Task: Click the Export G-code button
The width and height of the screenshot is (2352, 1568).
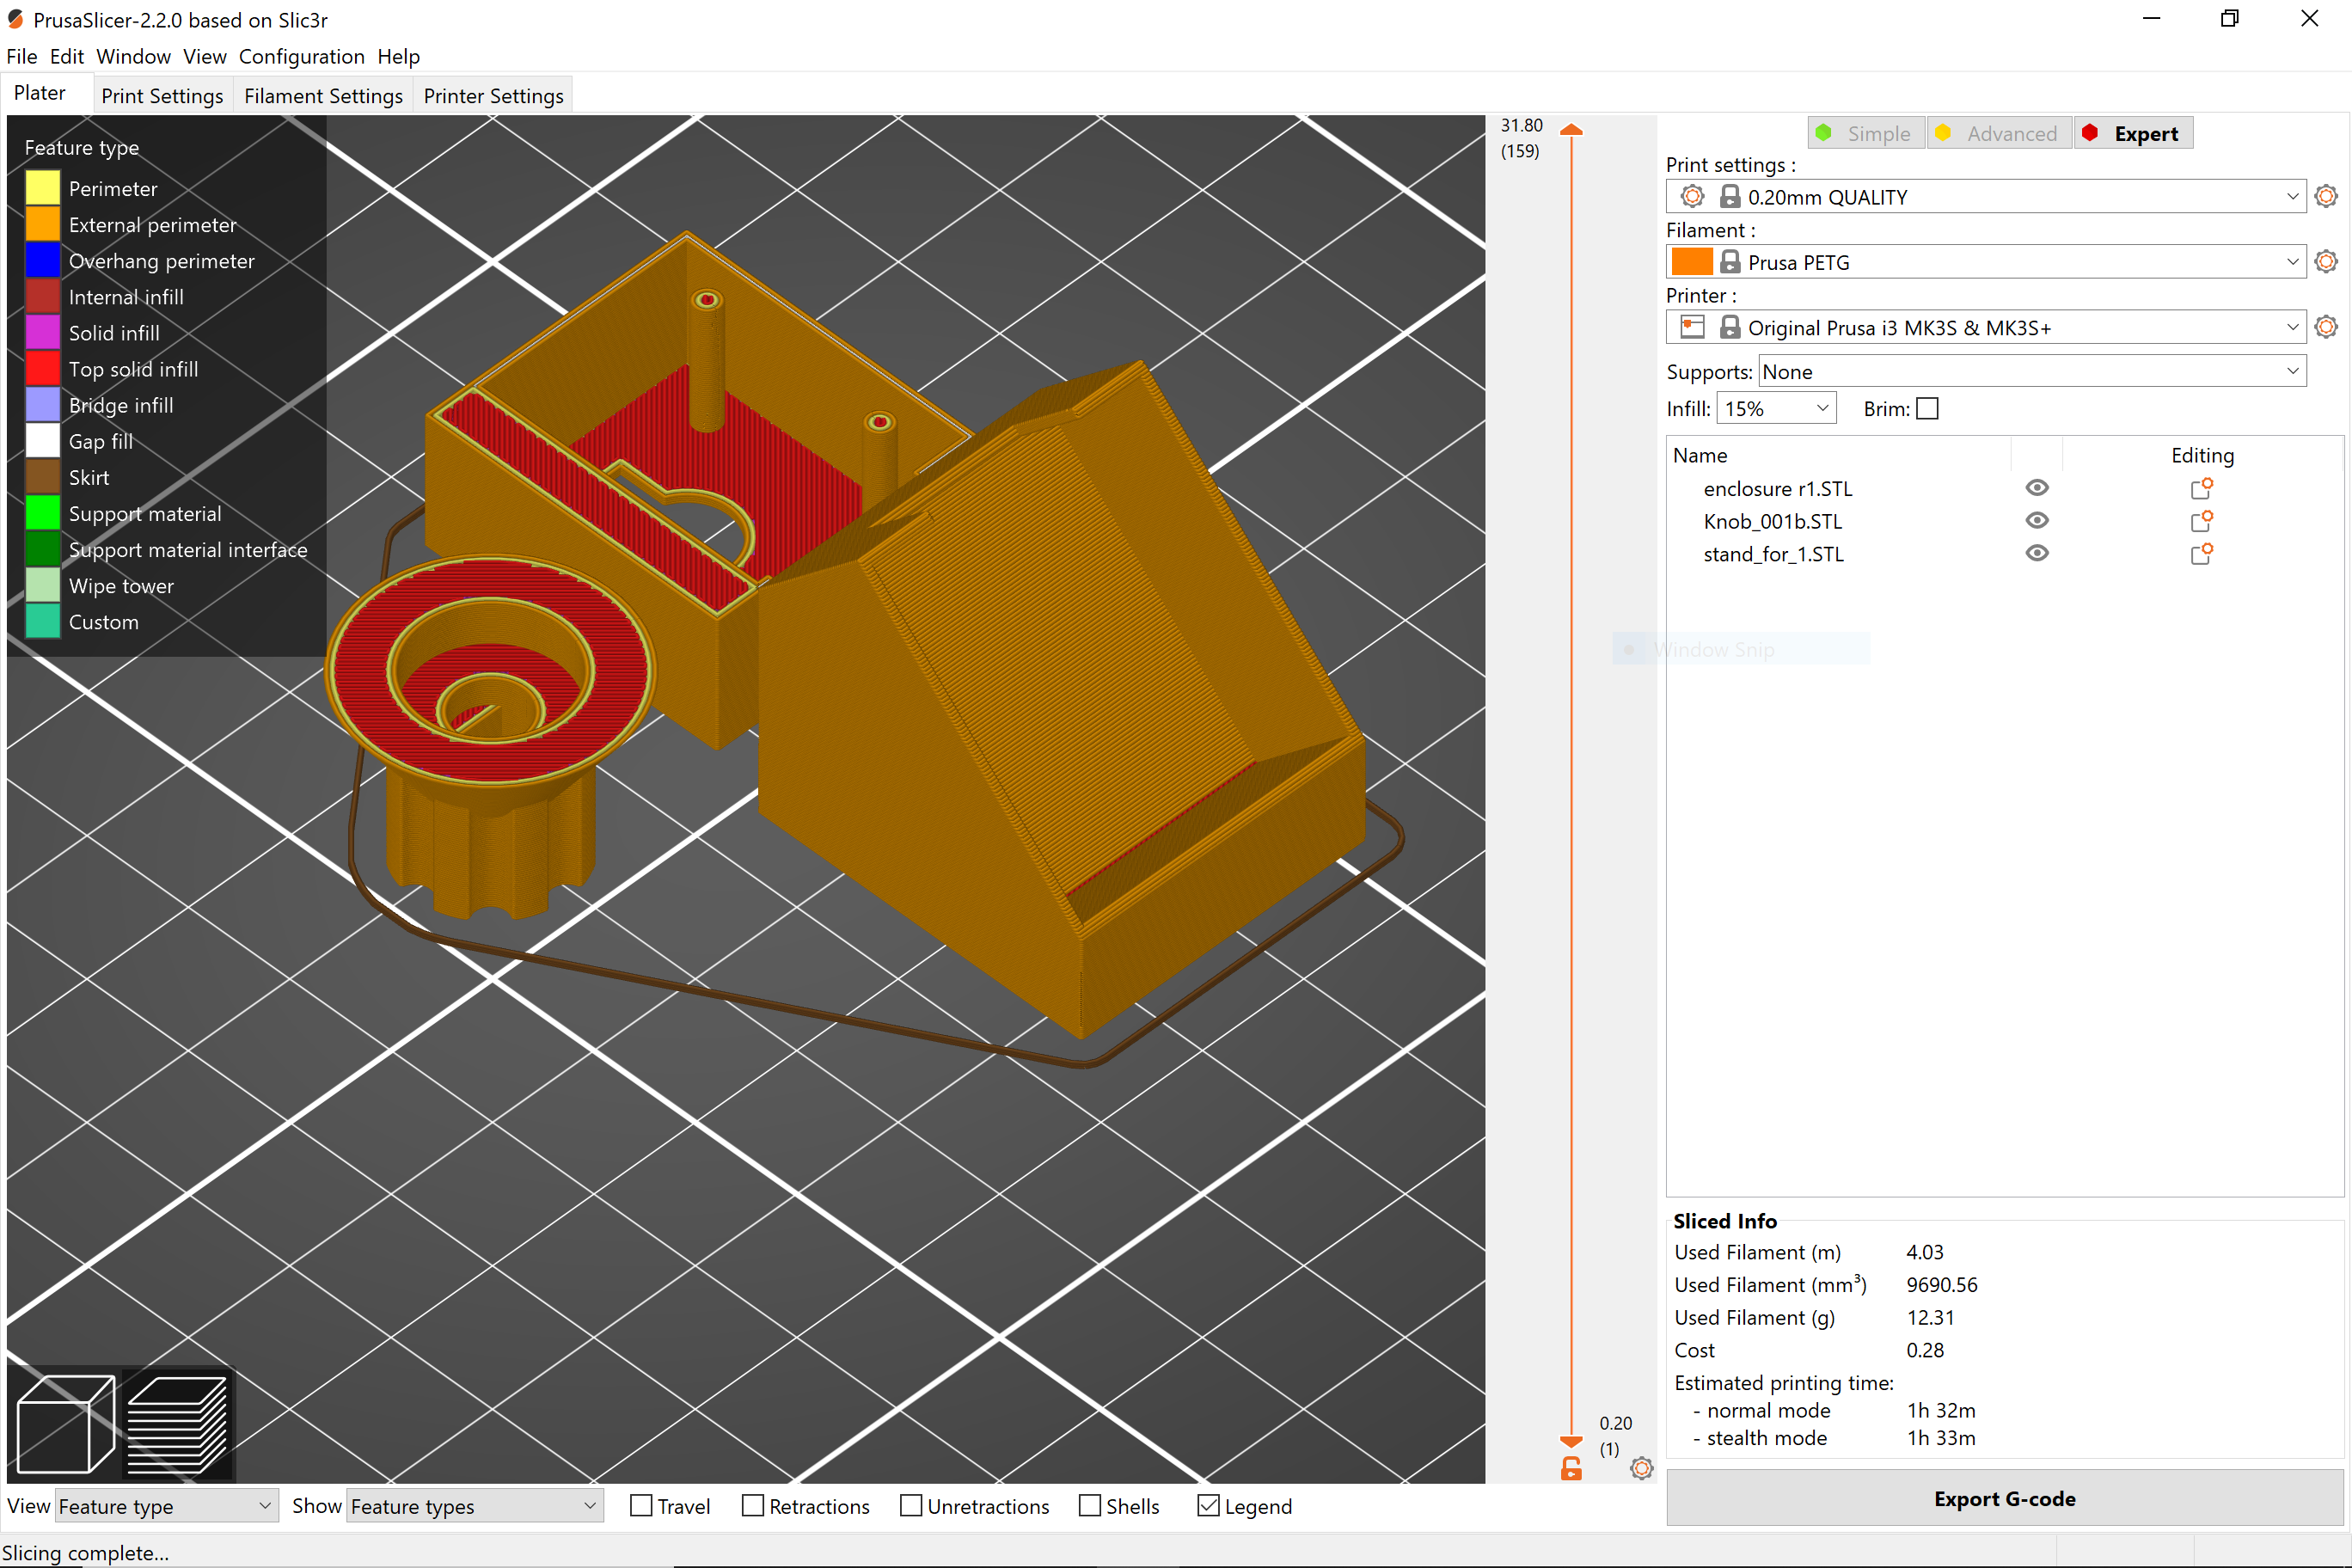Action: coord(2005,1499)
